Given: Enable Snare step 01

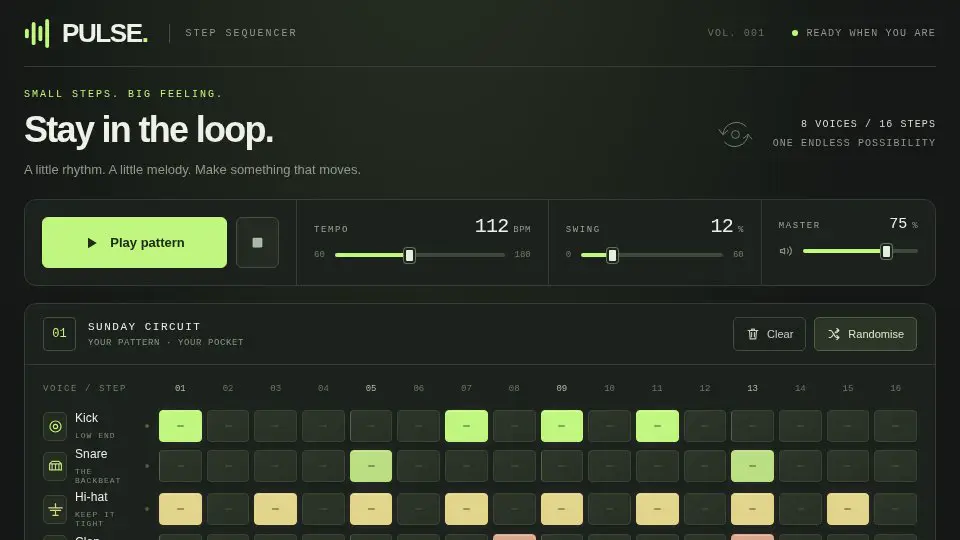Looking at the screenshot, I should click(x=180, y=466).
